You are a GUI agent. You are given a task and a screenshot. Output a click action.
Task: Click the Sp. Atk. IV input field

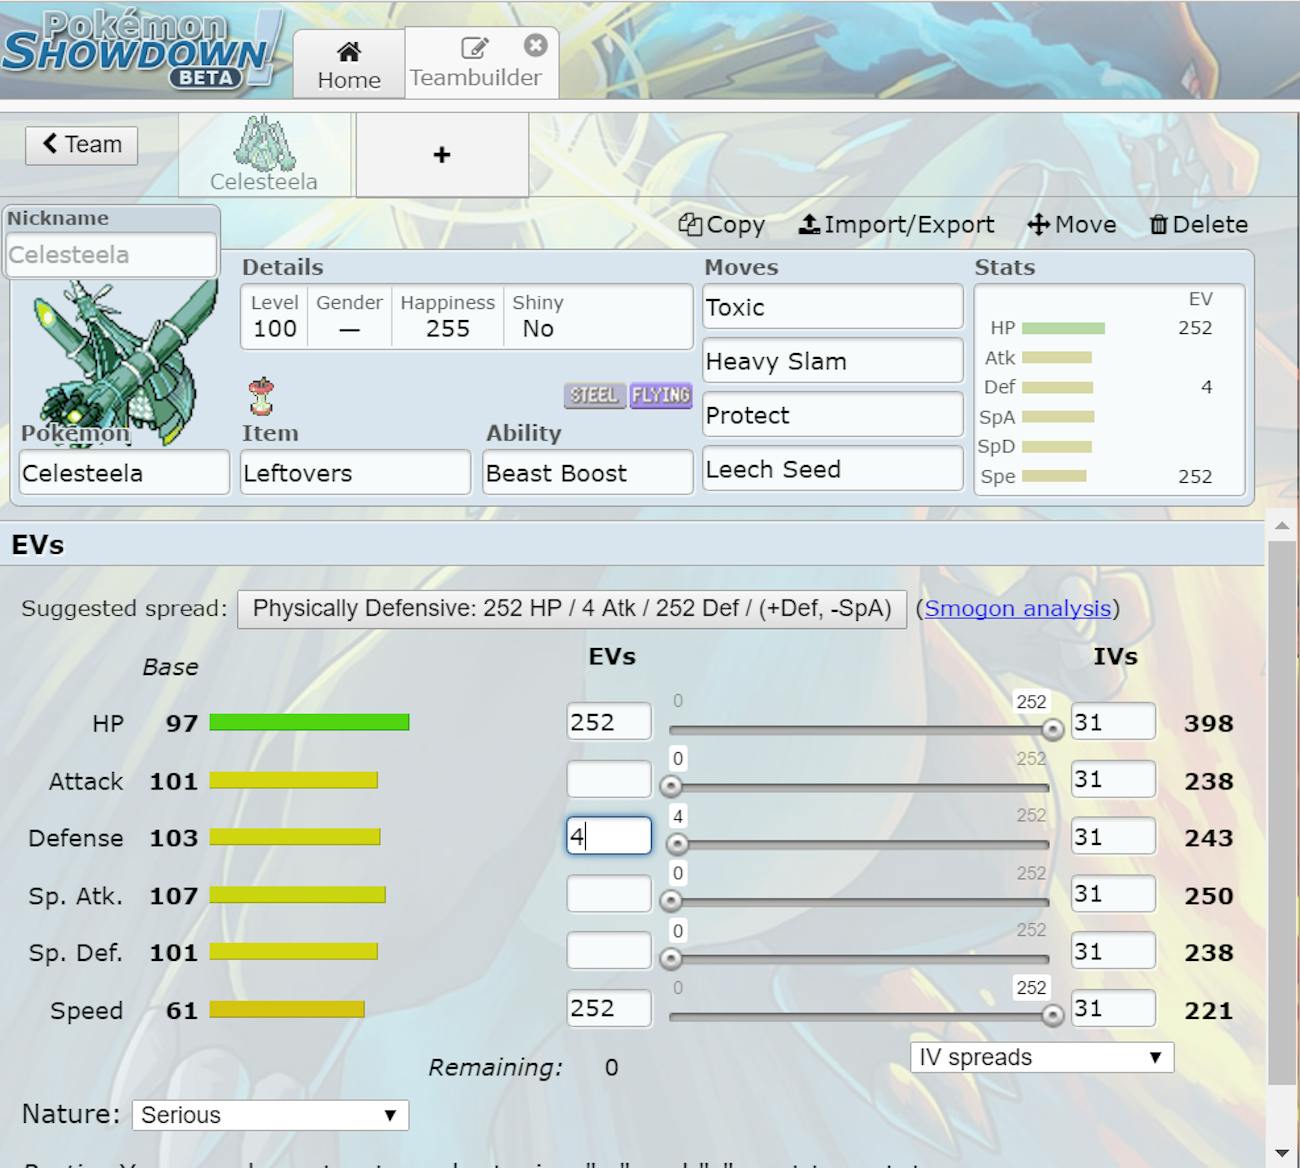click(1113, 894)
